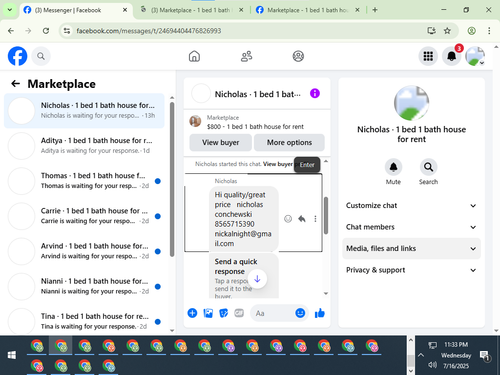The width and height of the screenshot is (500, 375).
Task: Jump to latest message with down arrow
Action: (257, 279)
